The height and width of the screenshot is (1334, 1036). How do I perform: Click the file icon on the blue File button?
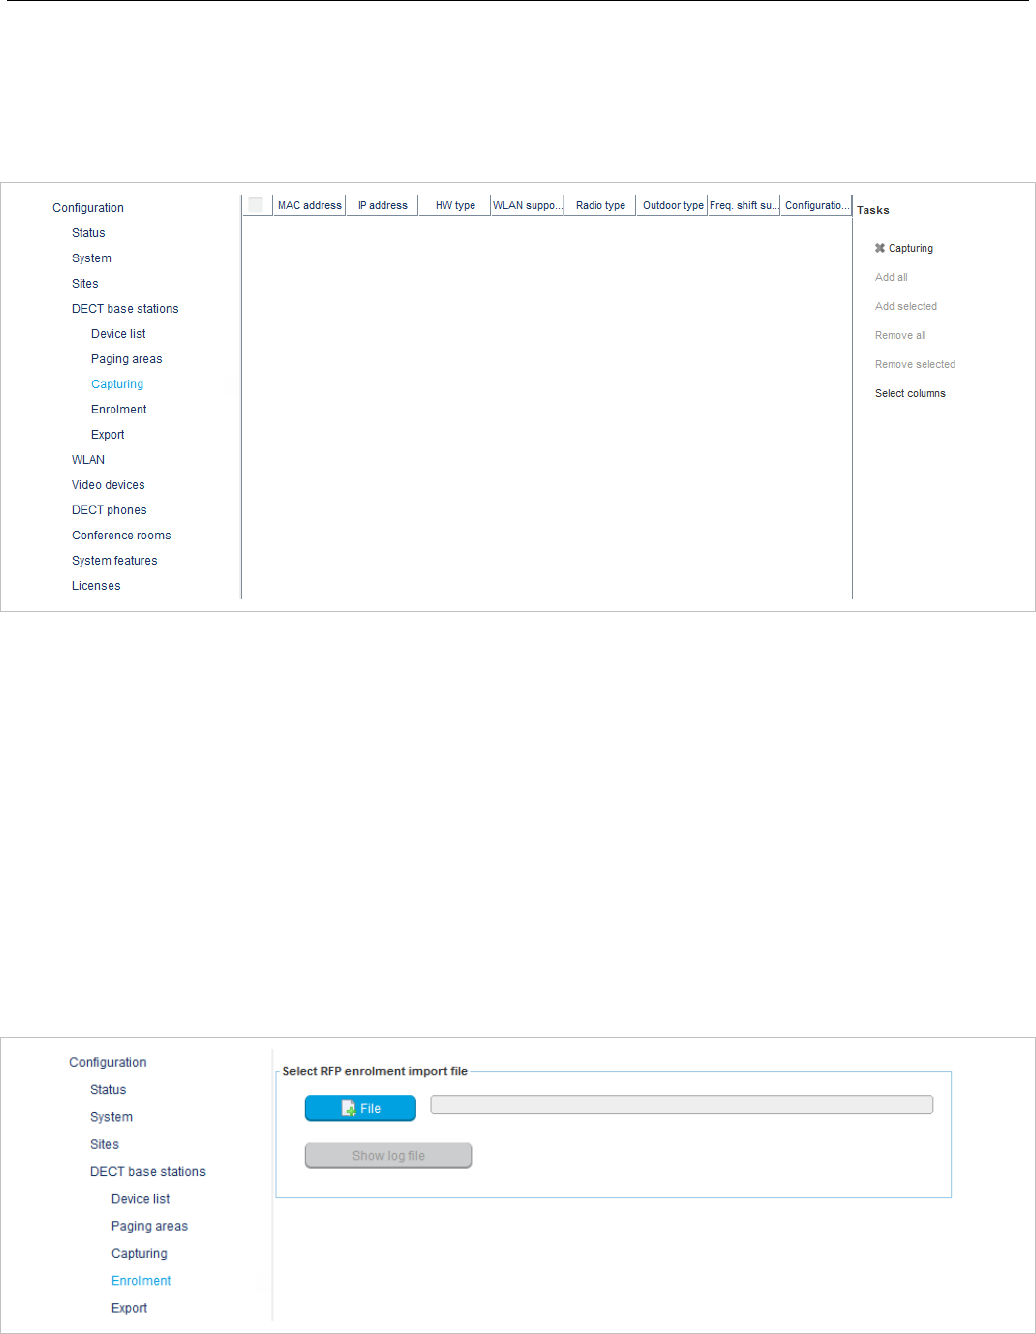click(349, 1108)
